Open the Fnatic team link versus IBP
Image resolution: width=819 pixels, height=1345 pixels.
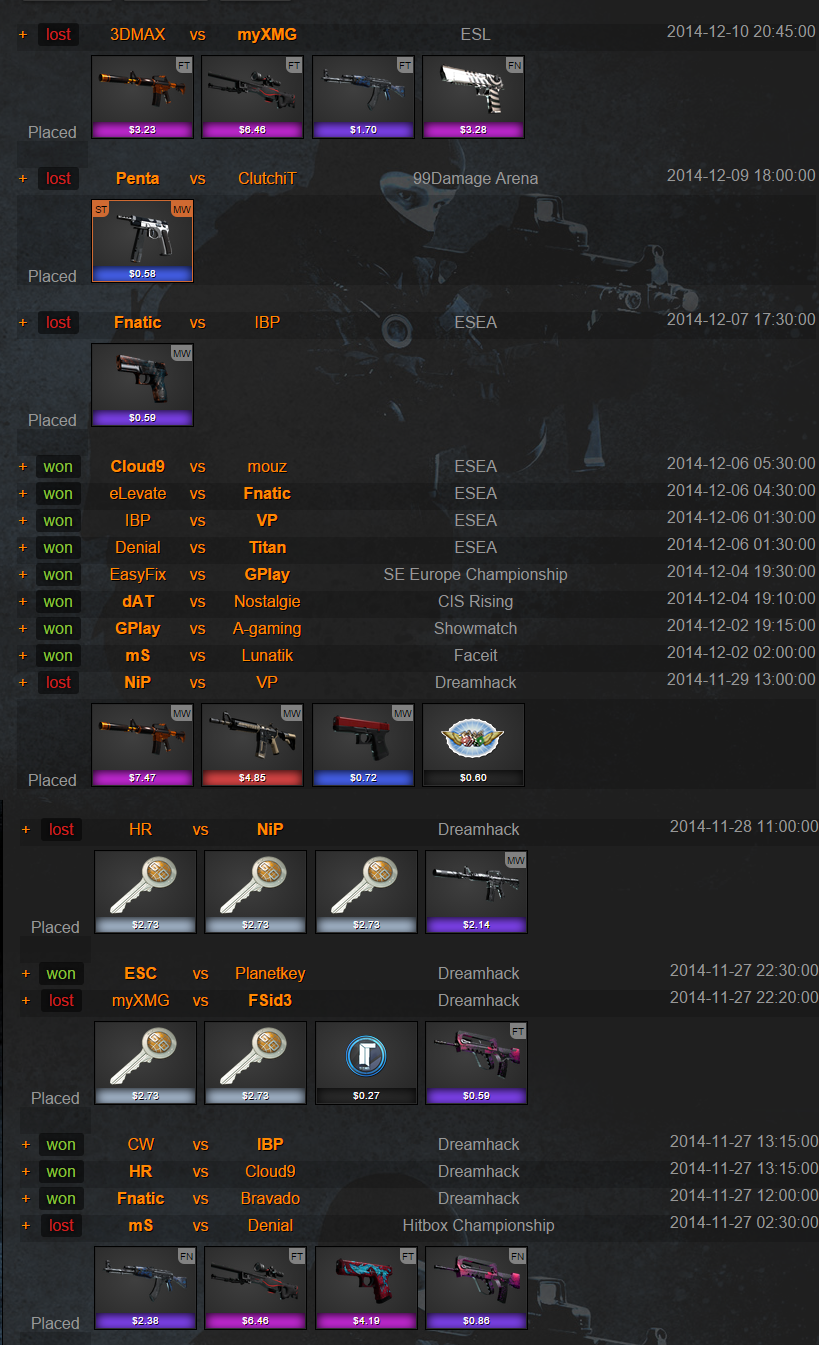coord(139,323)
